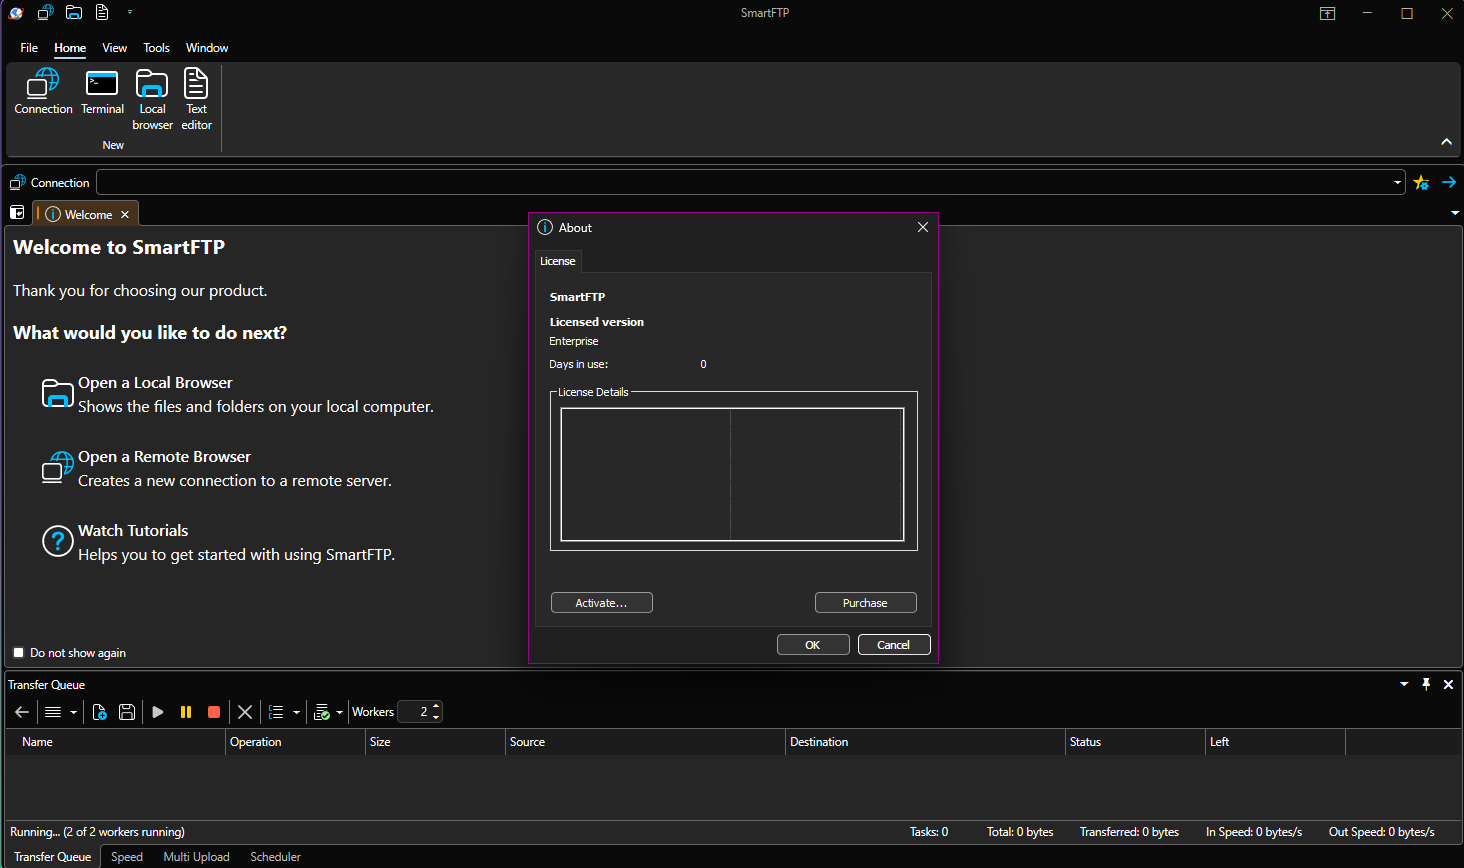The width and height of the screenshot is (1464, 868).
Task: Select the License tab in About dialog
Action: point(558,261)
